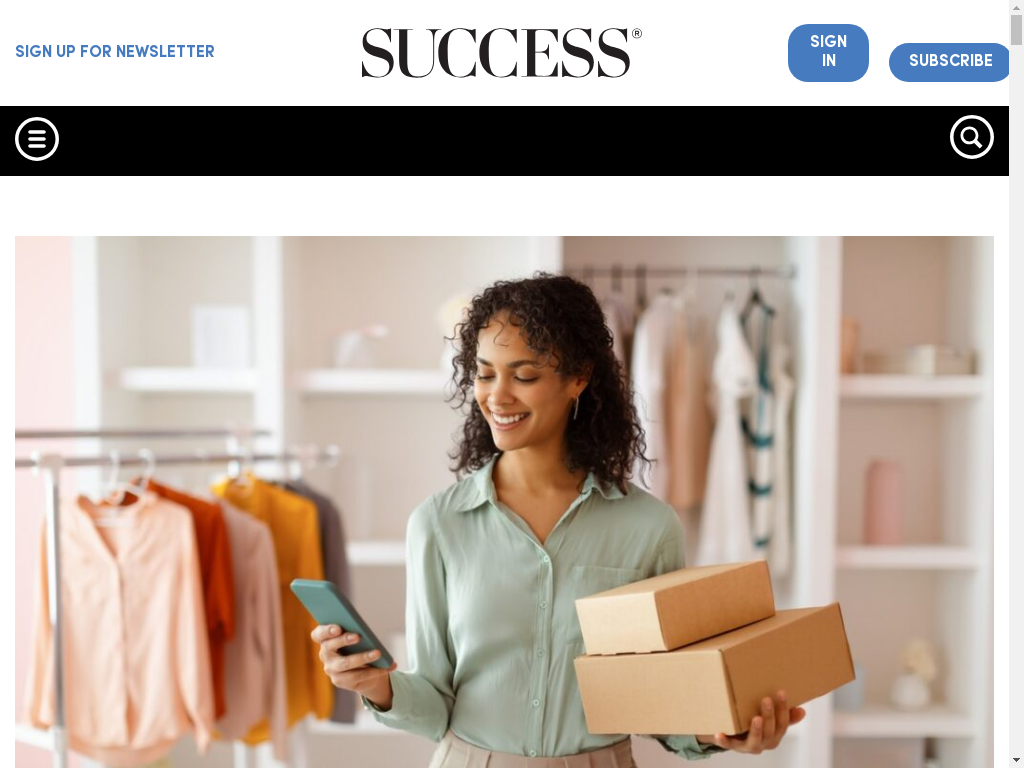Viewport: 1024px width, 768px height.
Task: Click the vertical scrollbar thumb
Action: [1016, 29]
